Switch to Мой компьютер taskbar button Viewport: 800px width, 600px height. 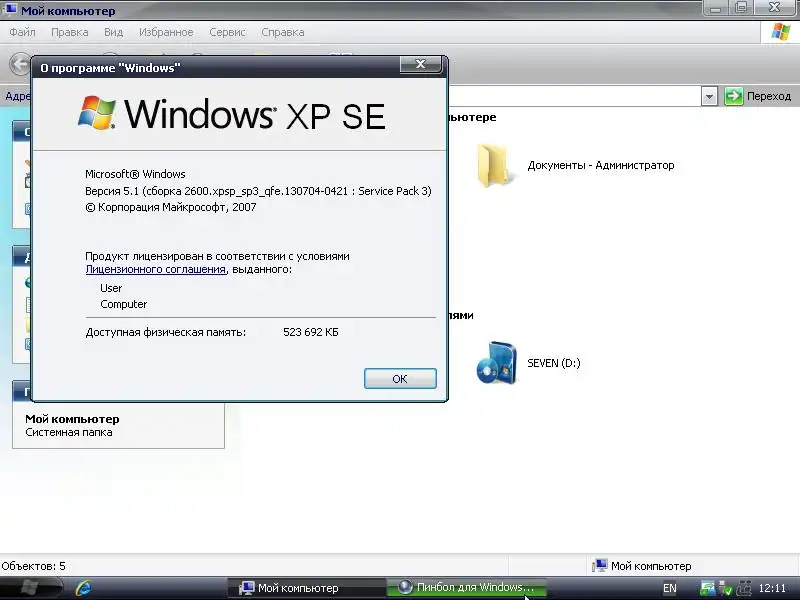306,588
